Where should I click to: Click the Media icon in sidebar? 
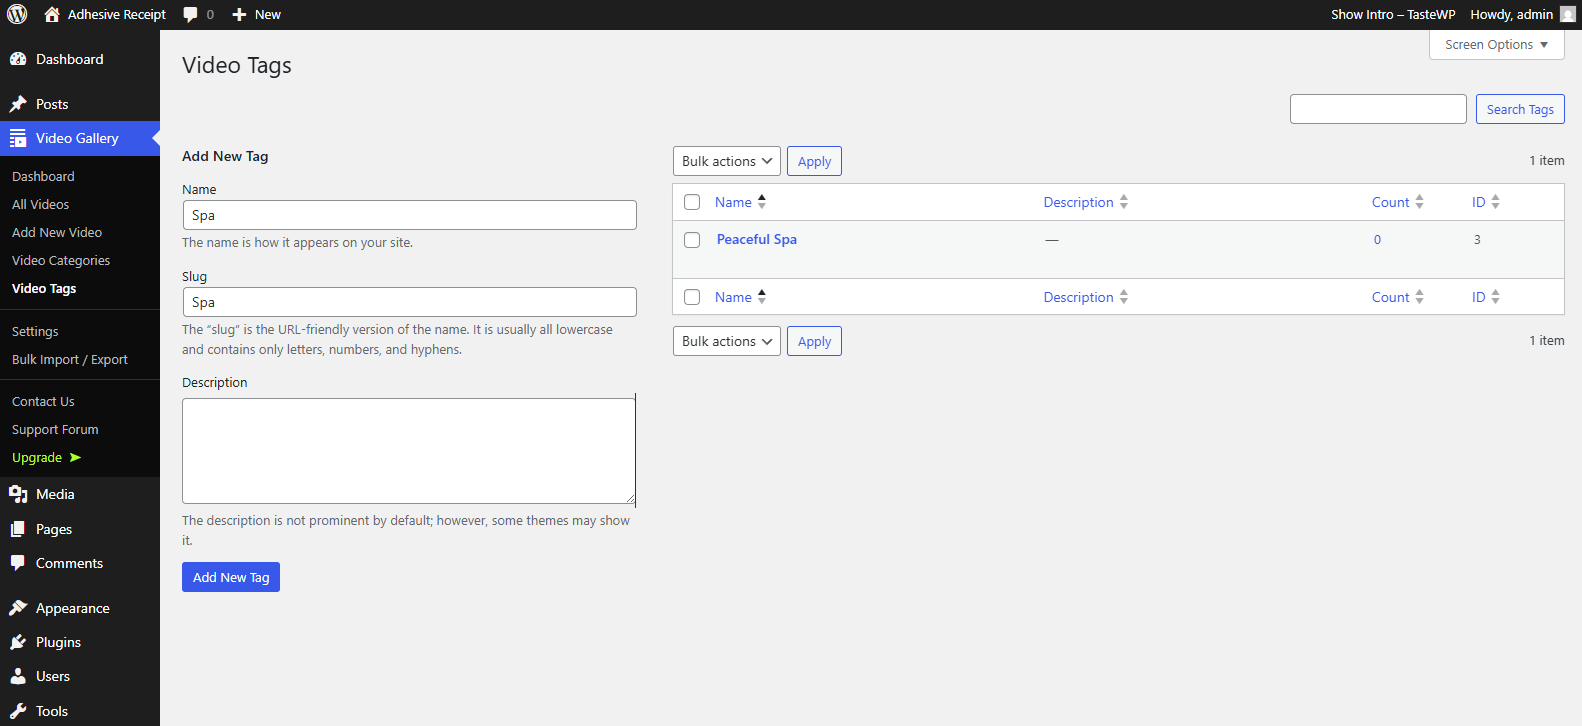click(x=18, y=494)
